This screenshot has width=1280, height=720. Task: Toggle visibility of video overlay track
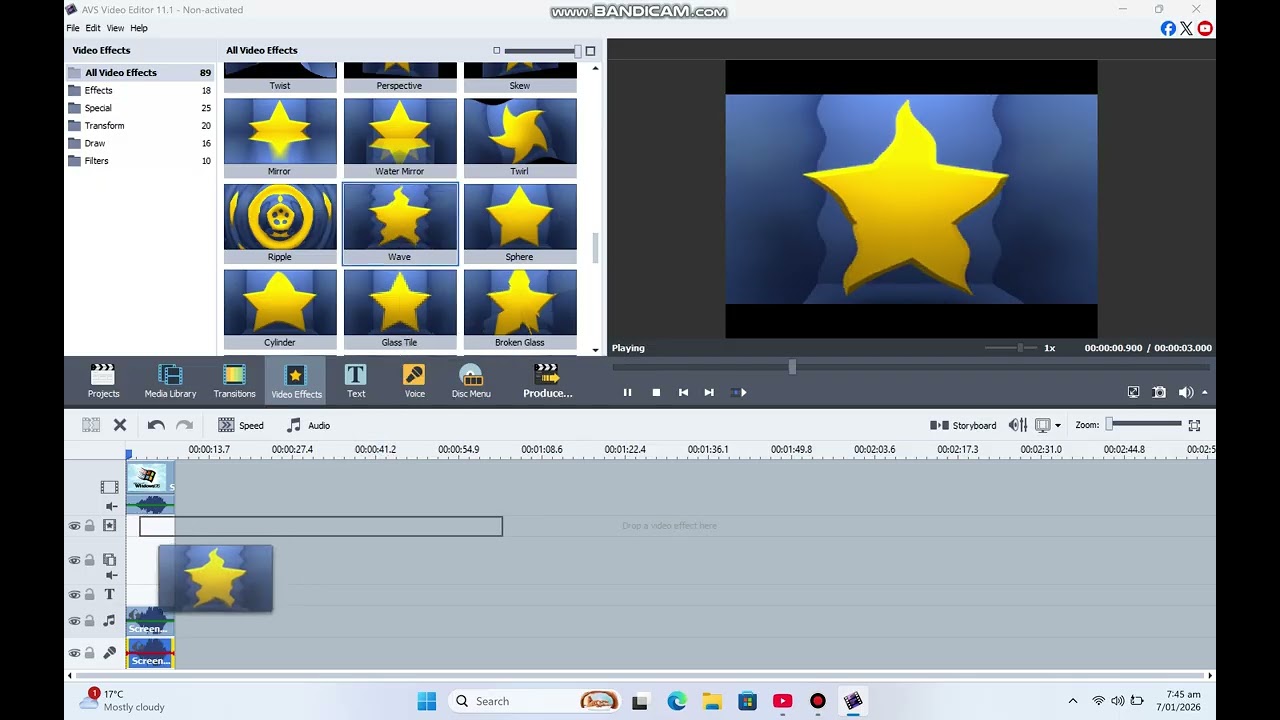74,560
